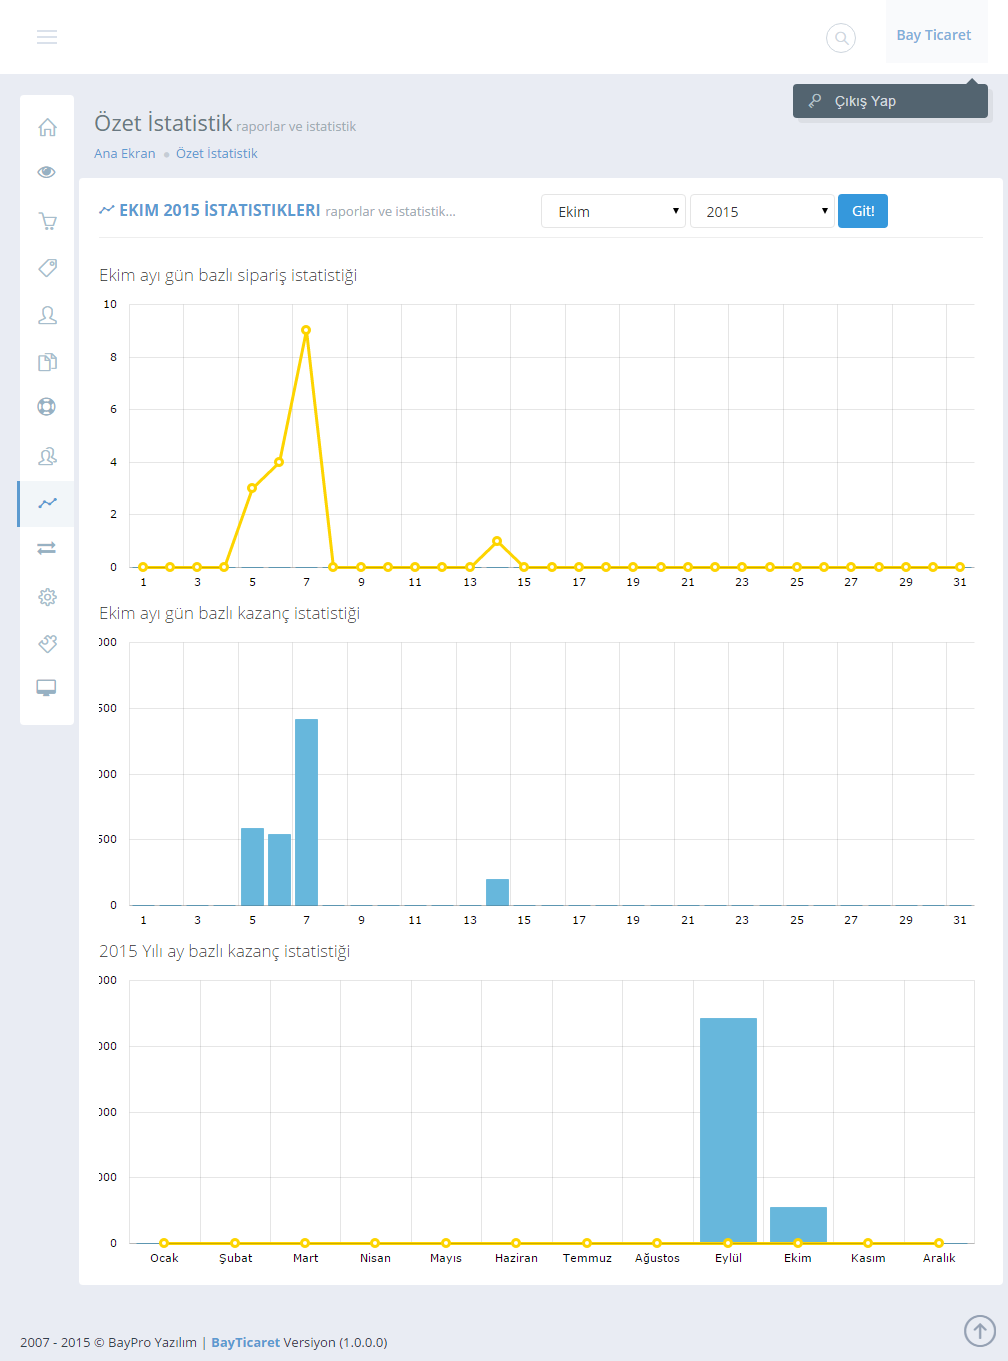Open the lifebuoy support icon
Viewport: 1008px width, 1361px height.
[x=47, y=407]
